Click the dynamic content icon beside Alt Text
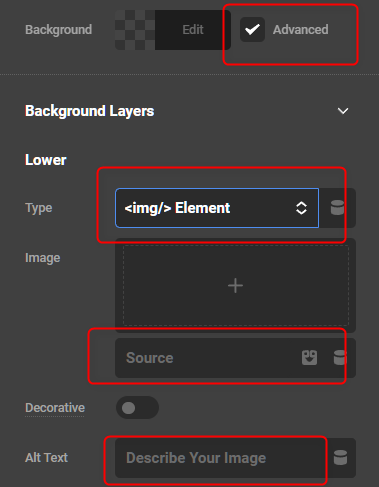Screen dimensions: 379x487 point(340,458)
